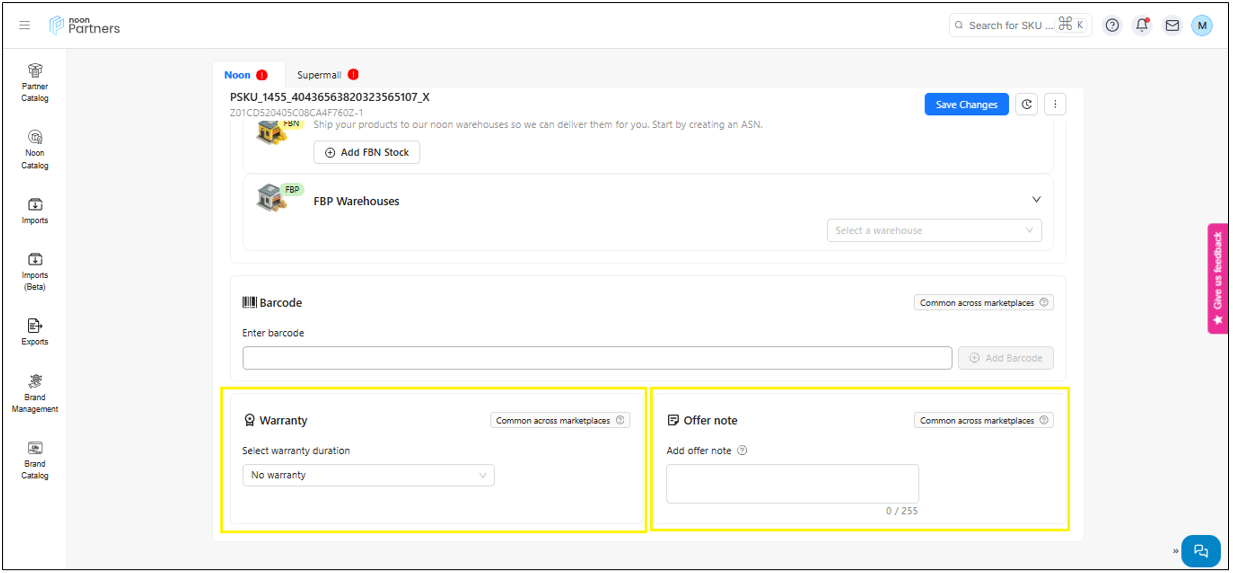This screenshot has height=573, width=1233.
Task: Click the help question mark icon
Action: click(x=1112, y=26)
